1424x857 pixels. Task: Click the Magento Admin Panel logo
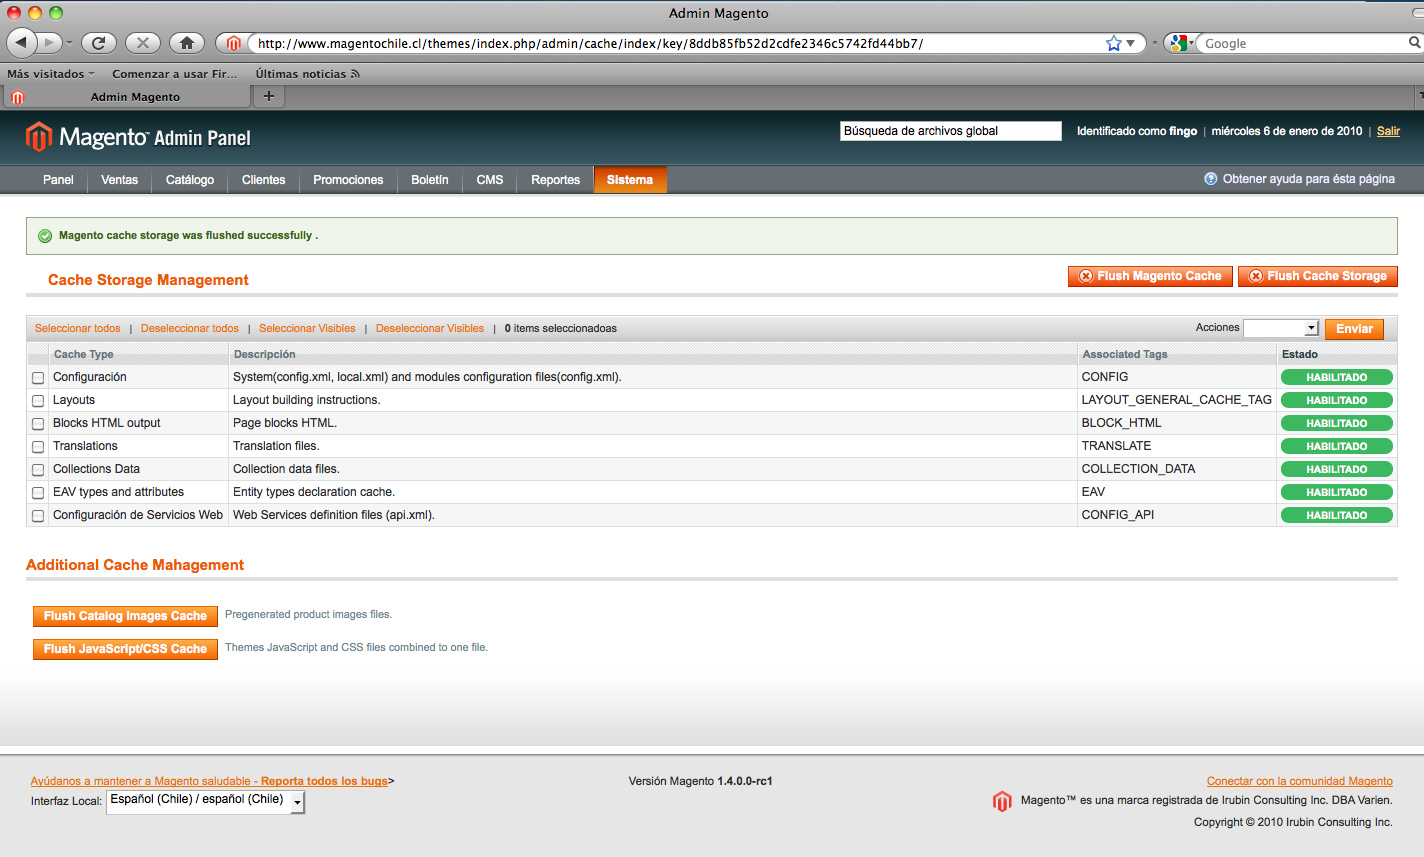click(138, 137)
